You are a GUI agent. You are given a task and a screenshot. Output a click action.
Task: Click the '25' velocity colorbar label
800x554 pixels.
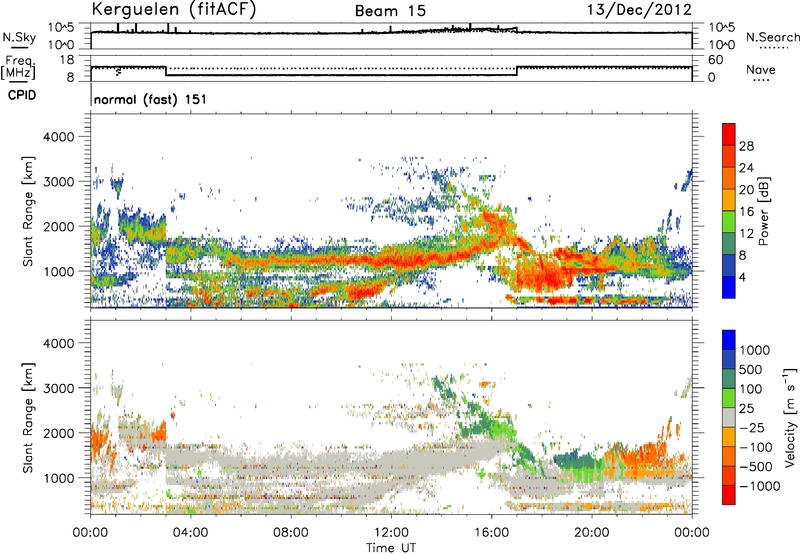[746, 409]
